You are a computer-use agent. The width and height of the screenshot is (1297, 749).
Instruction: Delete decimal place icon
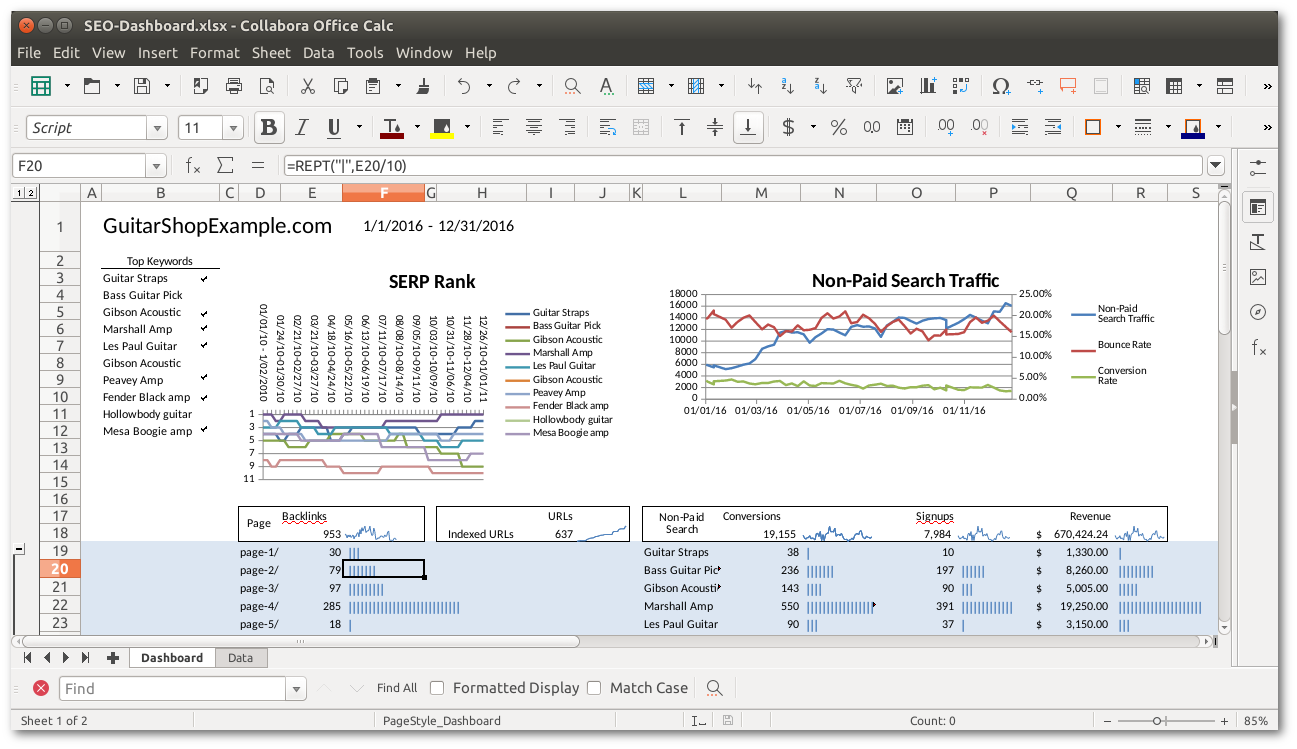[979, 127]
